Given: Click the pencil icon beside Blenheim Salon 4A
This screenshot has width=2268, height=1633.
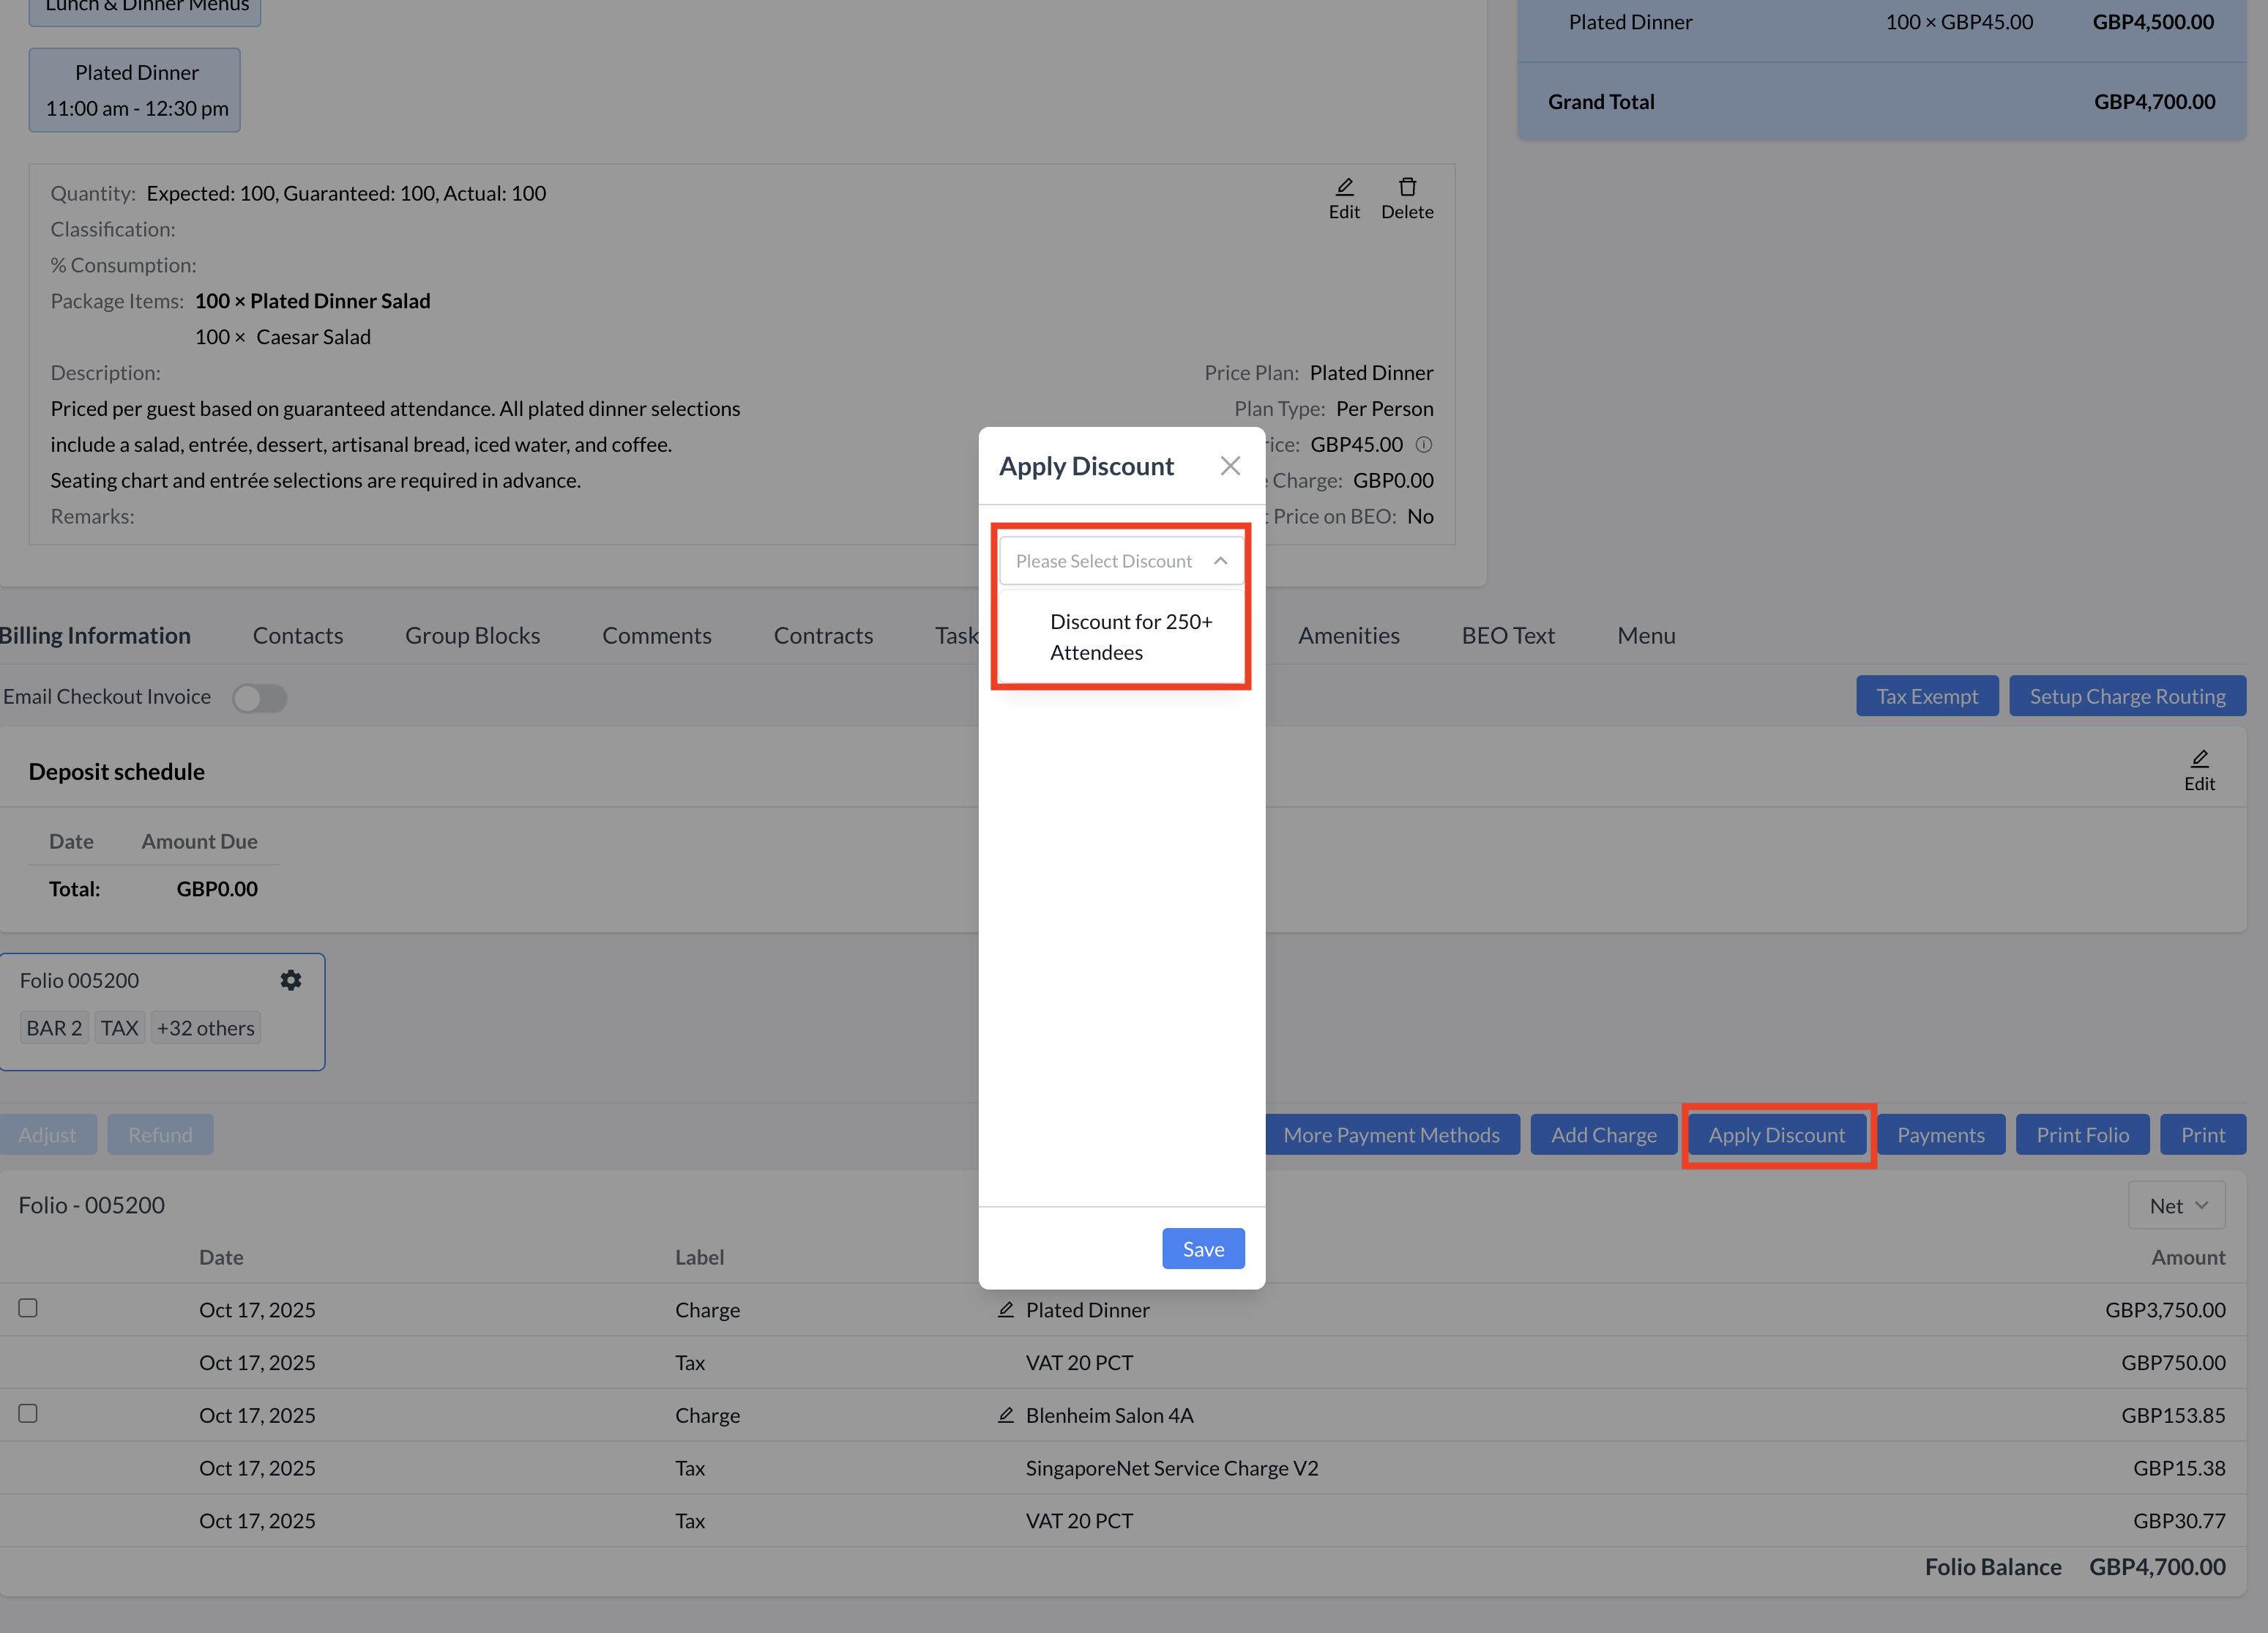Looking at the screenshot, I should (x=1006, y=1415).
